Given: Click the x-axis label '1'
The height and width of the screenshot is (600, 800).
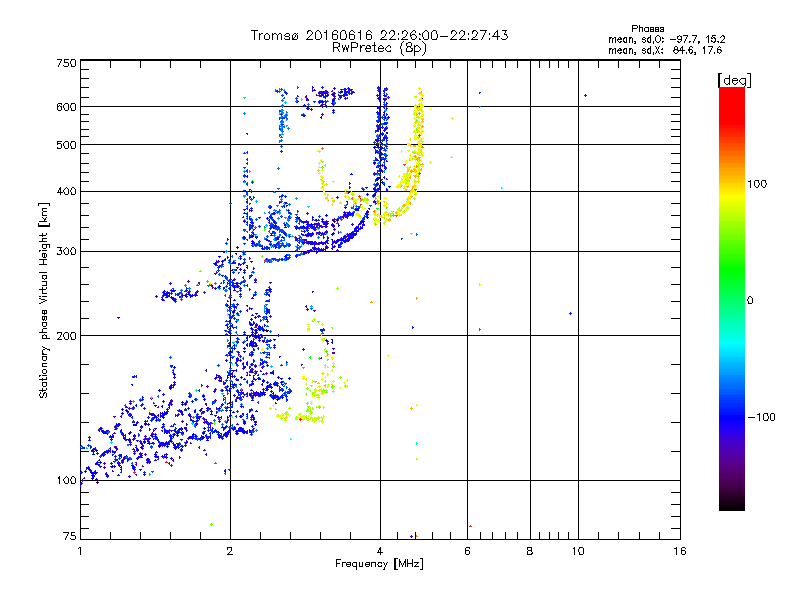Looking at the screenshot, I should [80, 551].
